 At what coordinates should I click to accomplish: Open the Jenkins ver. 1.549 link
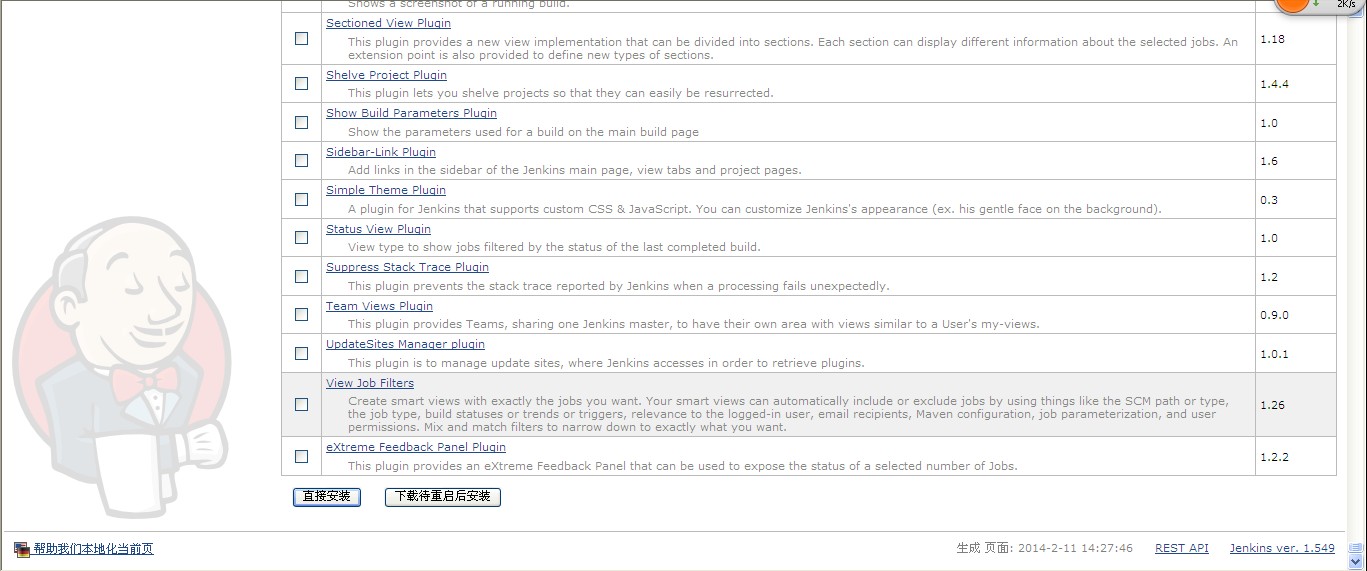(x=1282, y=548)
